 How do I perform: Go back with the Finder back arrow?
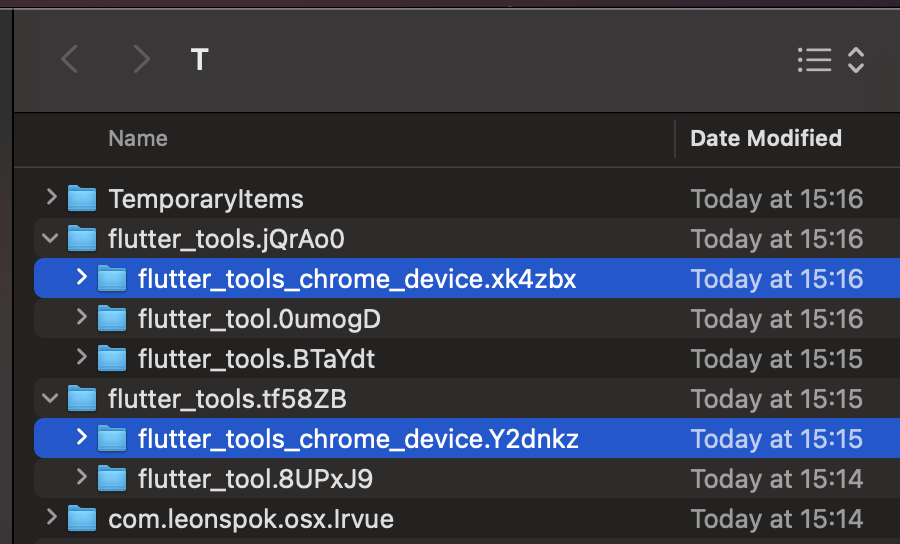point(69,59)
